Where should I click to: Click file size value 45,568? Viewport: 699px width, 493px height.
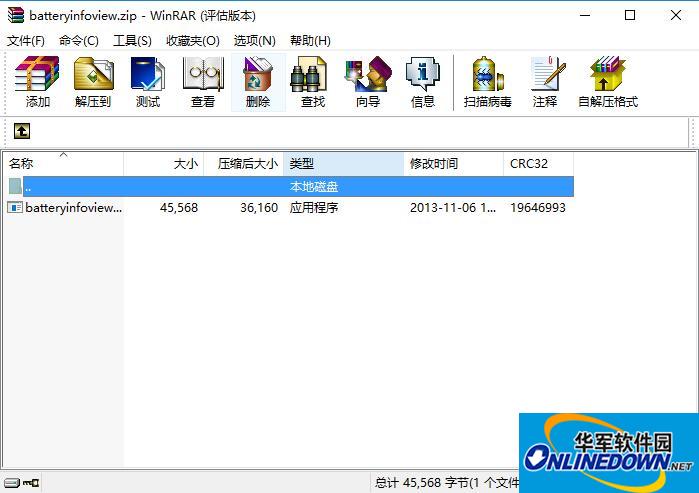pyautogui.click(x=179, y=208)
